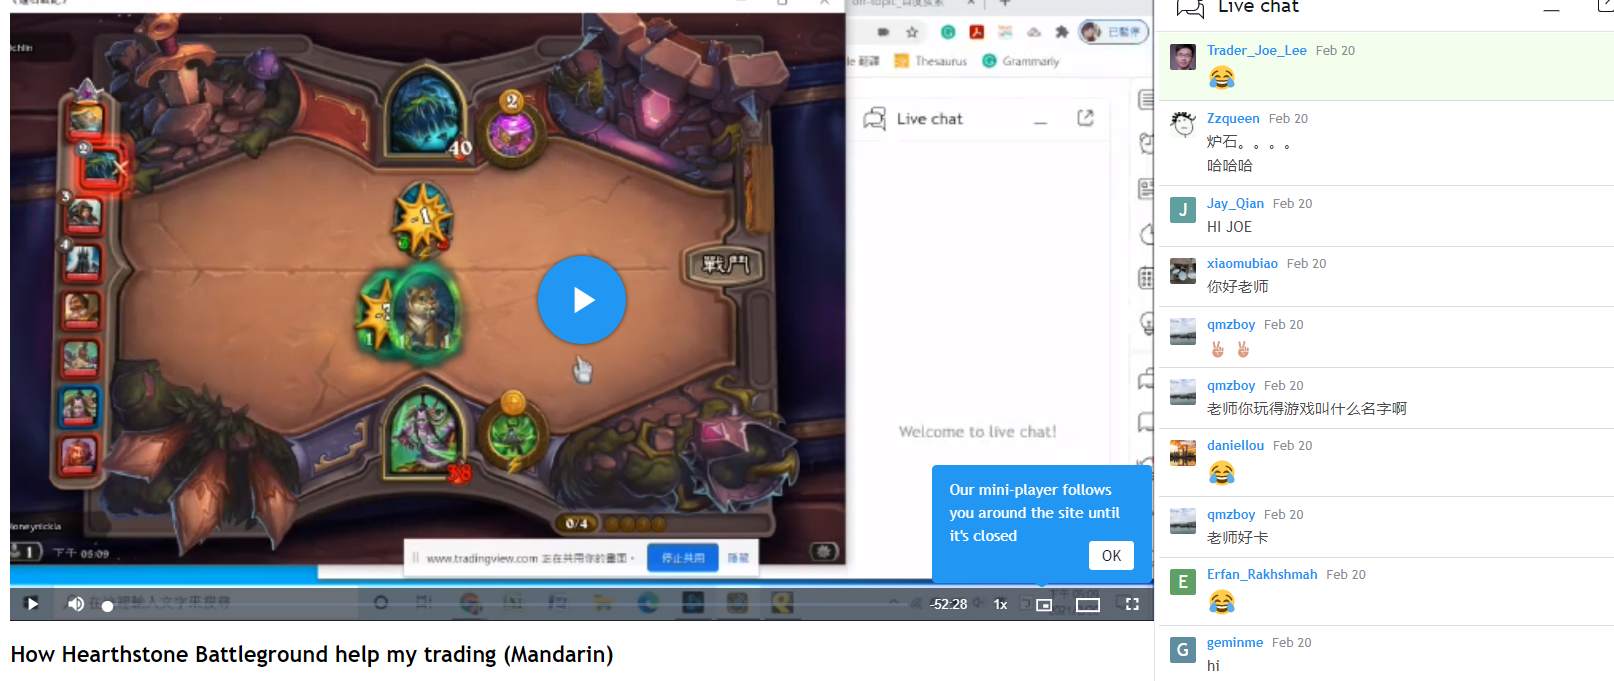
Task: Click Jay_Qian's J letter avatar
Action: (x=1183, y=210)
